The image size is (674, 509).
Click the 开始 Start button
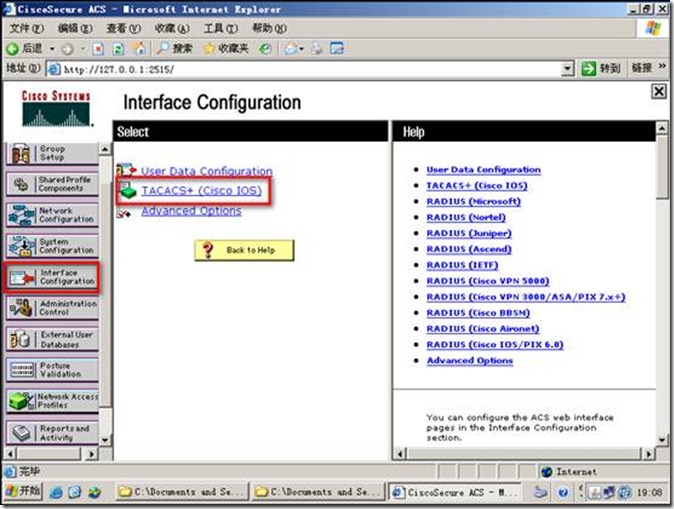[23, 491]
